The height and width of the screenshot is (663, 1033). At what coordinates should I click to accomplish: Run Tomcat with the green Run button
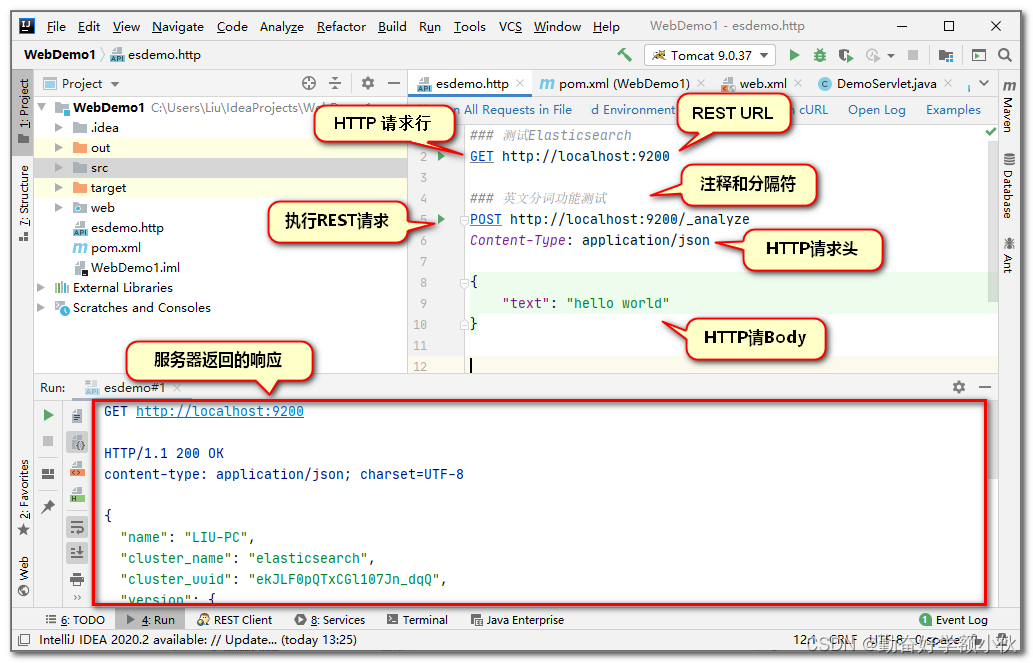click(795, 55)
